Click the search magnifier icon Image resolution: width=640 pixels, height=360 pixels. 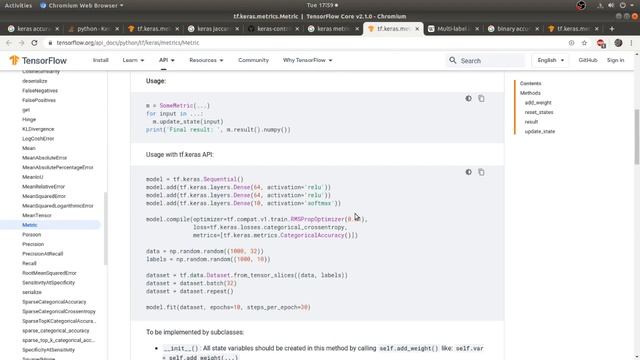(x=453, y=60)
